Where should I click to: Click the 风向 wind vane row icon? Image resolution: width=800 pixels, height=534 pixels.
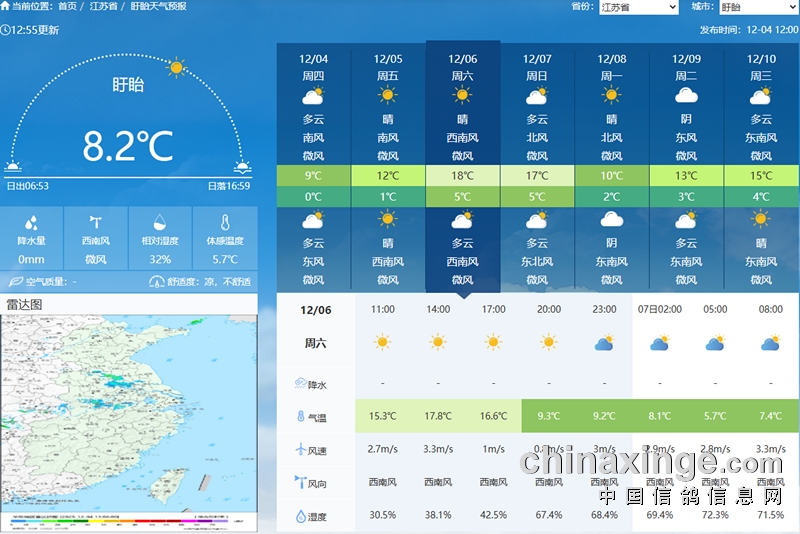300,483
